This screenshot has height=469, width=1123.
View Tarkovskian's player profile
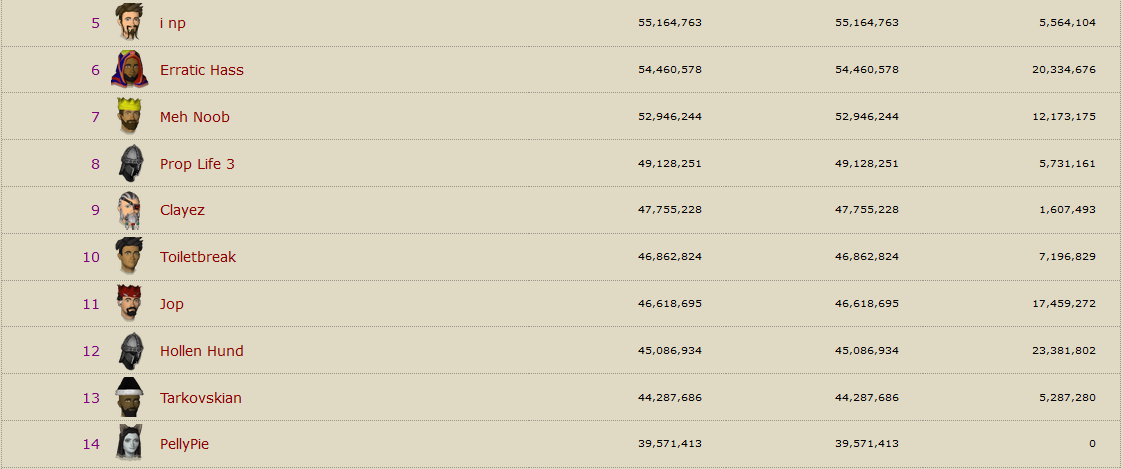tap(201, 398)
